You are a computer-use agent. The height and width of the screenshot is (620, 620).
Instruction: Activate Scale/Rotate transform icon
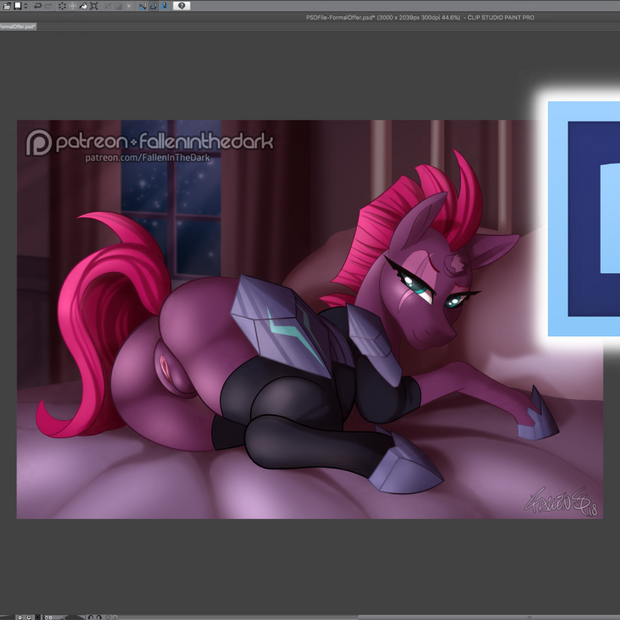[x=94, y=6]
